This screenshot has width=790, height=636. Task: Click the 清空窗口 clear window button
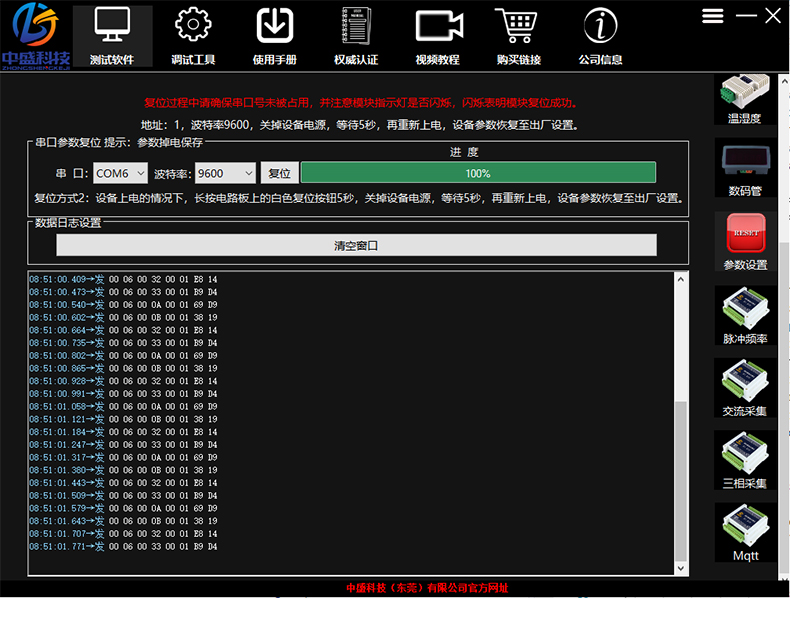coord(356,245)
